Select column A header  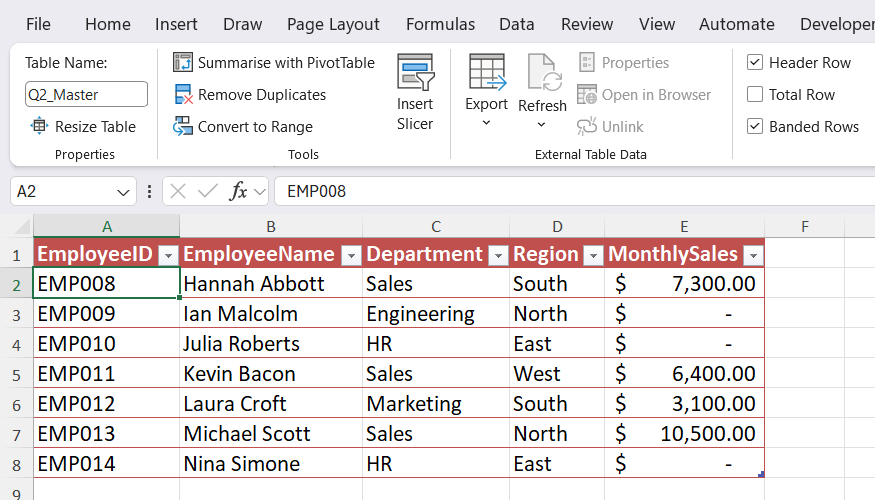[107, 227]
